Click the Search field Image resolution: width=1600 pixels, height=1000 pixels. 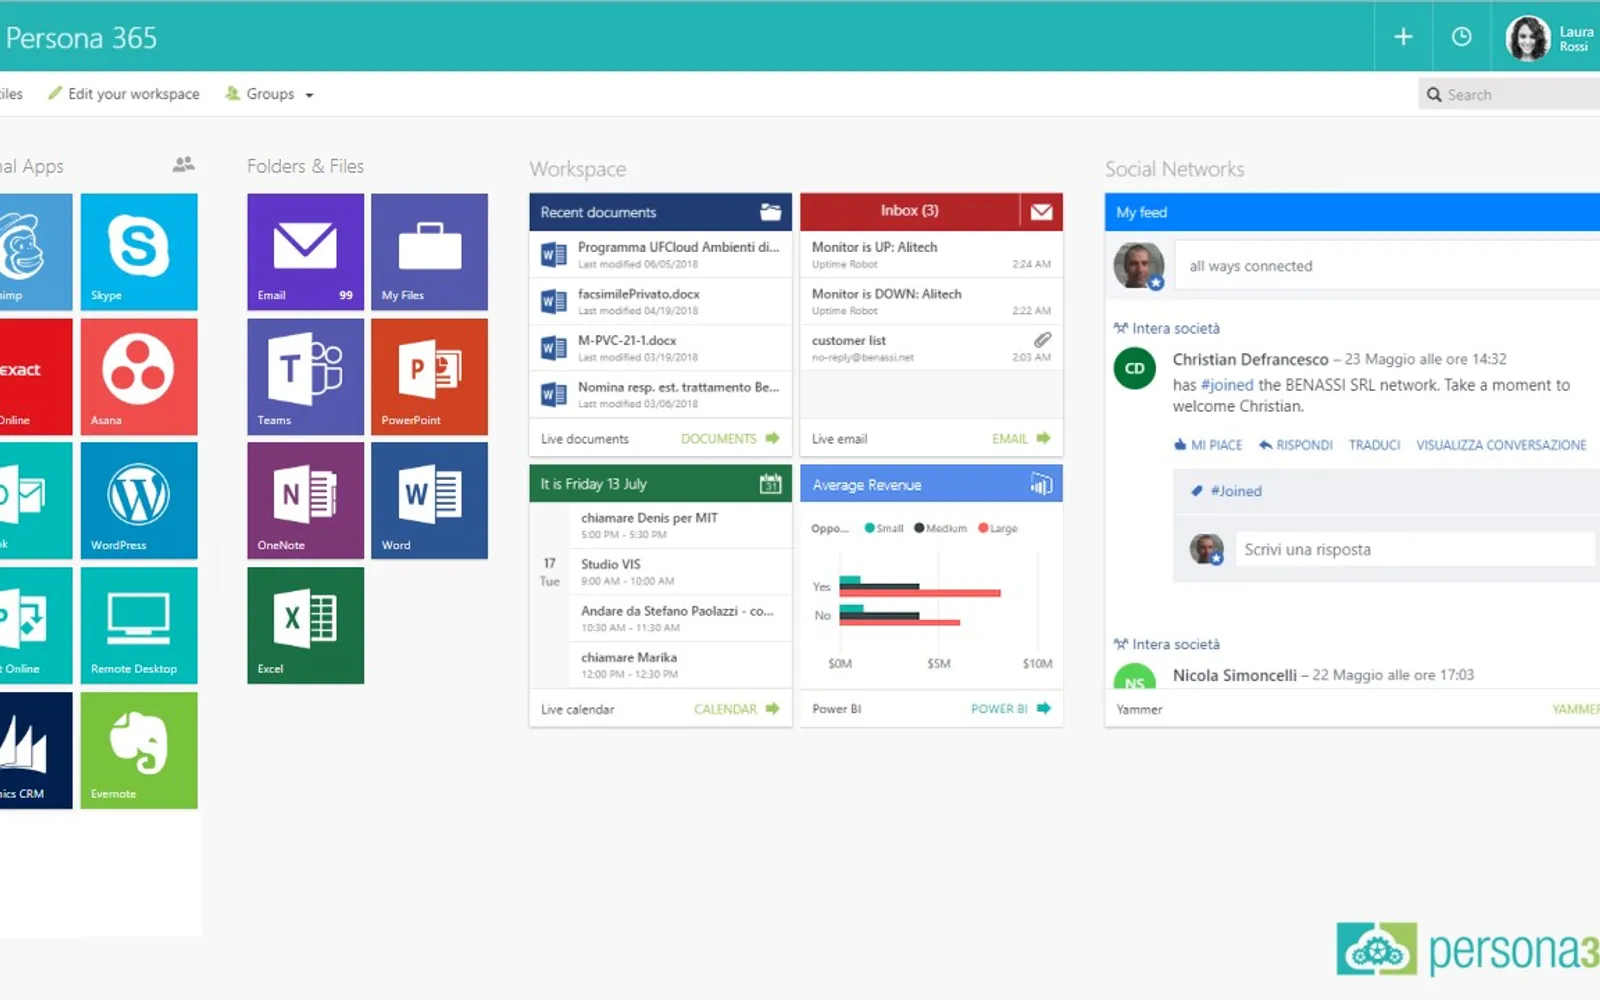pyautogui.click(x=1509, y=94)
